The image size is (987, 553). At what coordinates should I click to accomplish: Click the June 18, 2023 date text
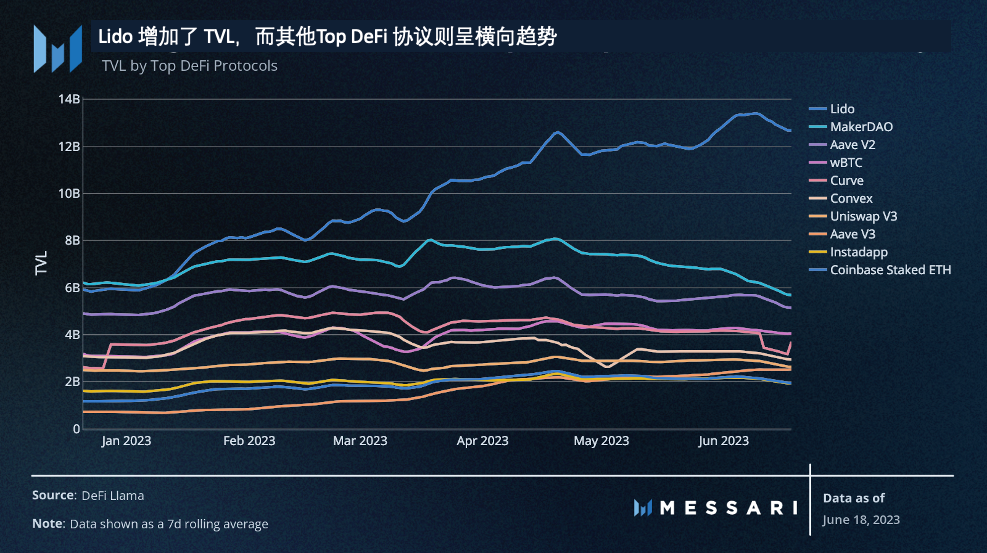coord(861,519)
